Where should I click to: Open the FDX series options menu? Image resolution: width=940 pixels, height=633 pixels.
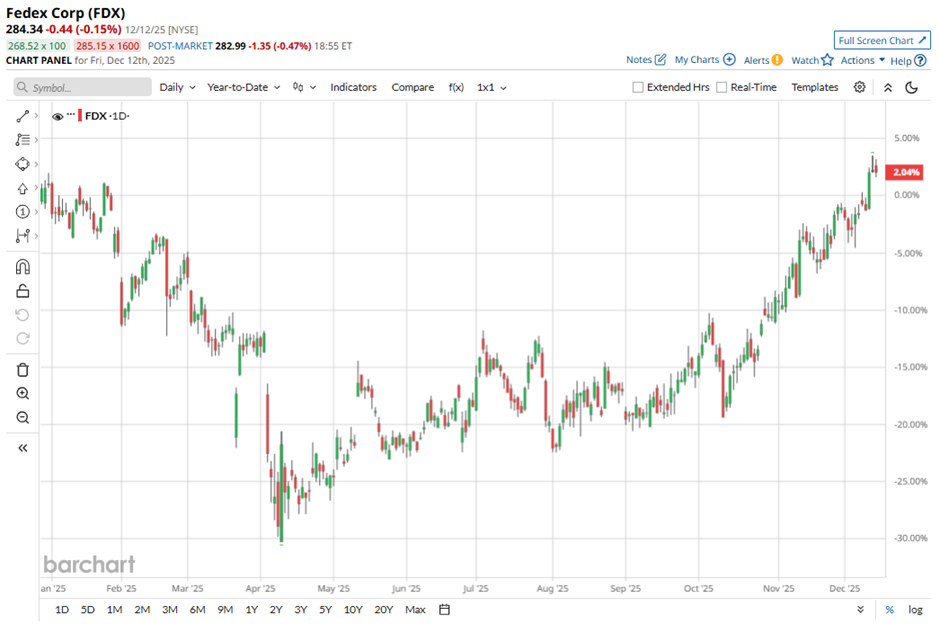71,114
